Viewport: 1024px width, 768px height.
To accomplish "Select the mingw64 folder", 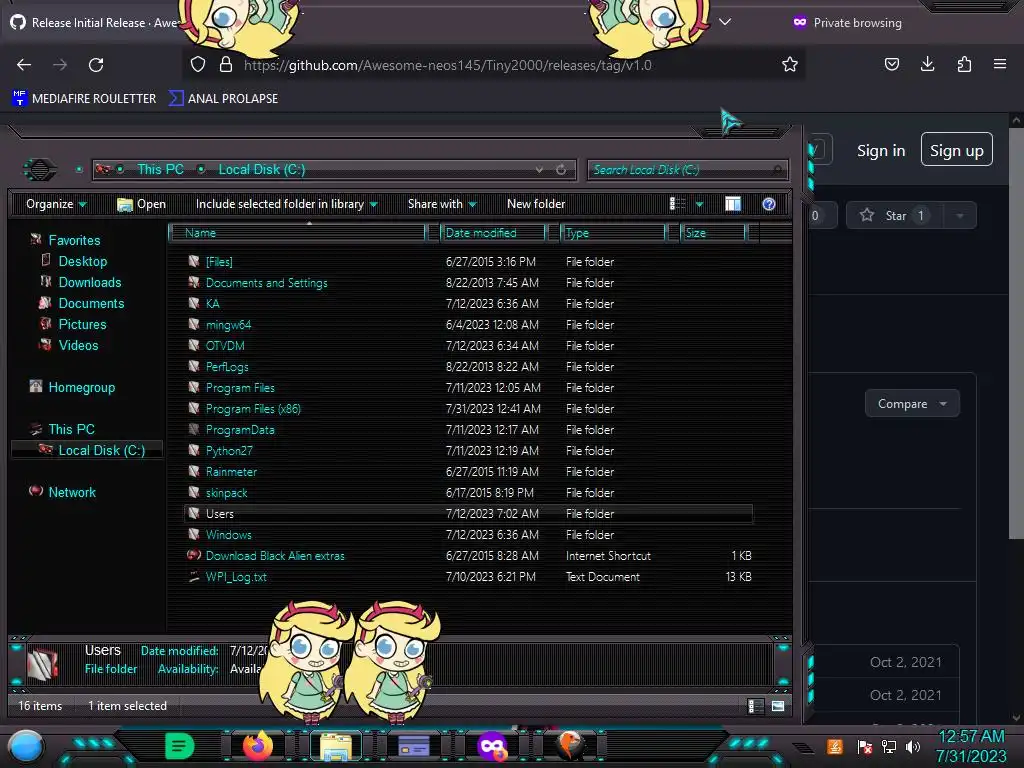I will coord(228,325).
